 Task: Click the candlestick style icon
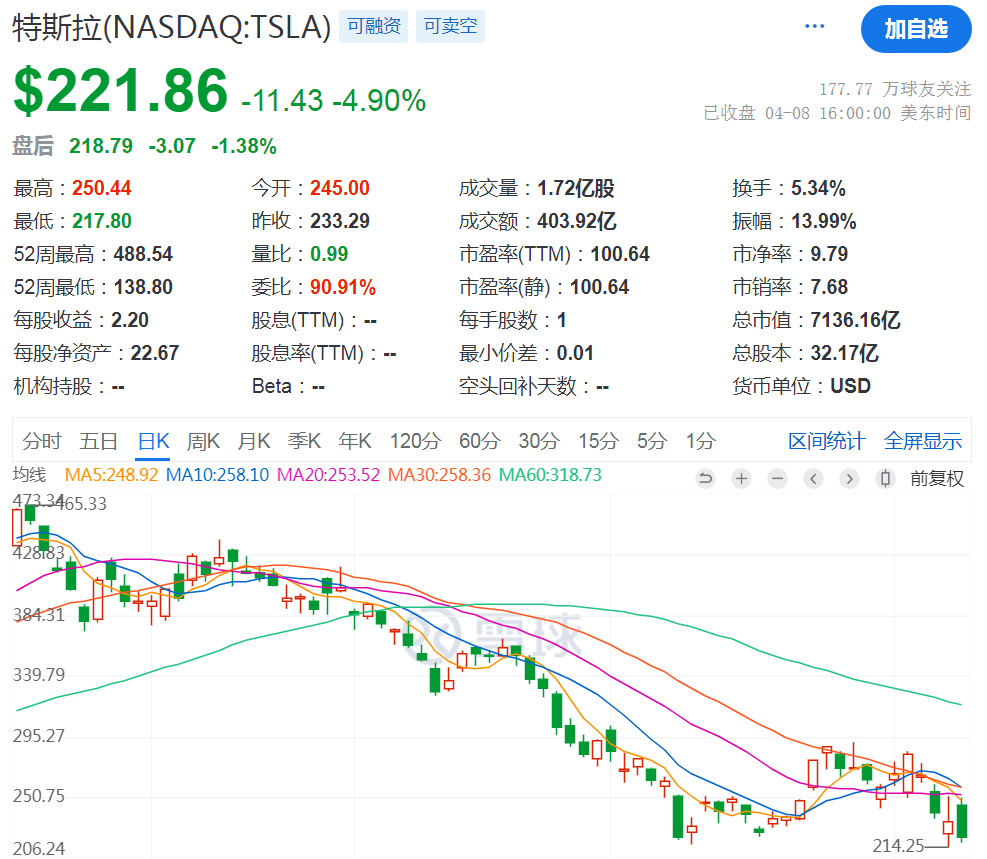tap(885, 479)
